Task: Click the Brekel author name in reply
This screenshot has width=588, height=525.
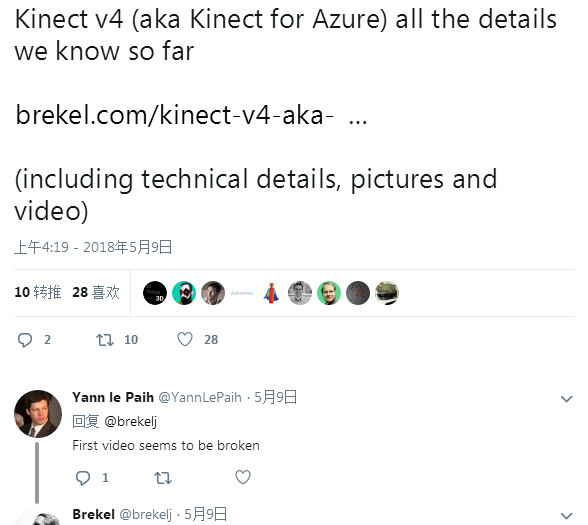Action: click(93, 514)
